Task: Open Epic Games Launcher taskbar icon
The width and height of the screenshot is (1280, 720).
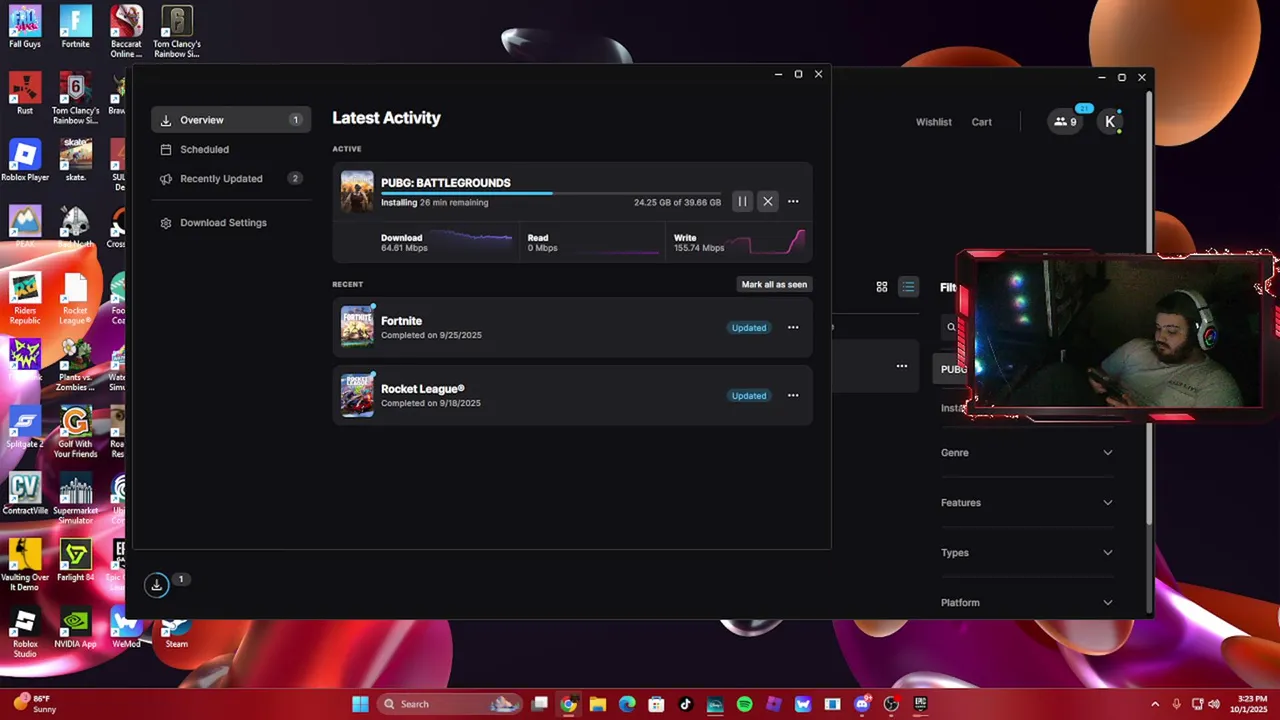Action: [x=920, y=704]
